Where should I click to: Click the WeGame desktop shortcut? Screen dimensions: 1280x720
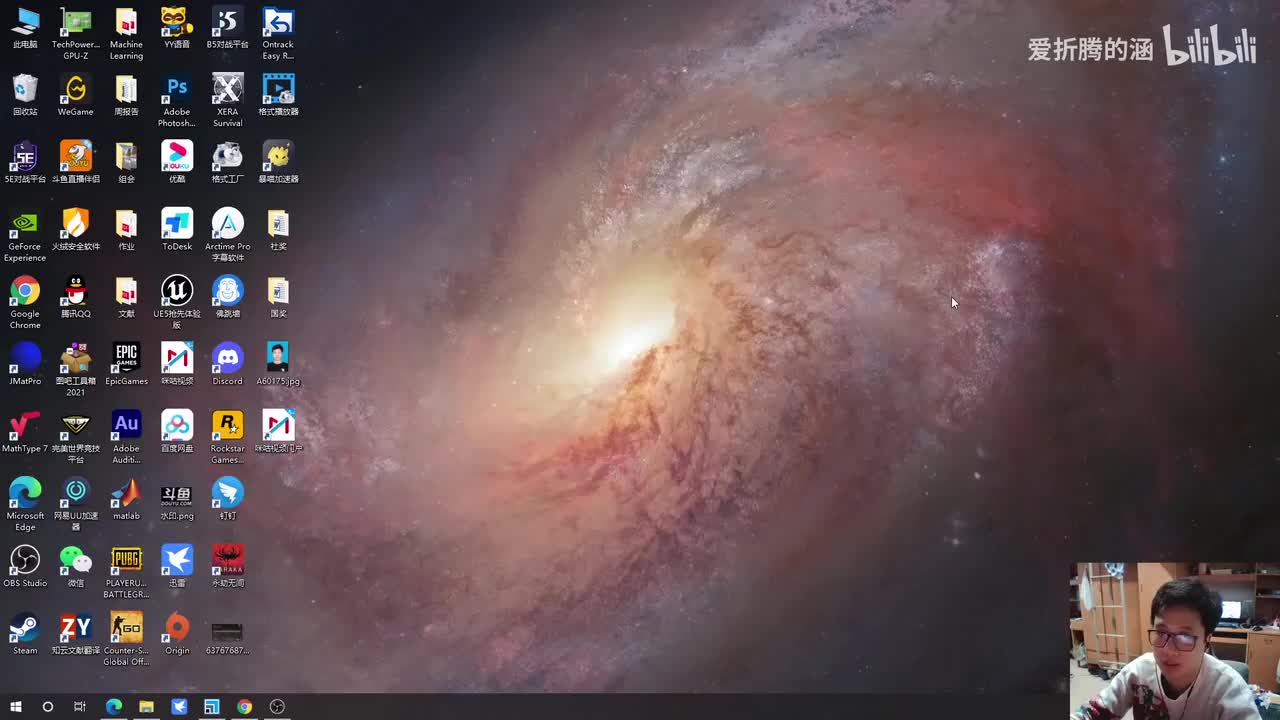tap(76, 96)
